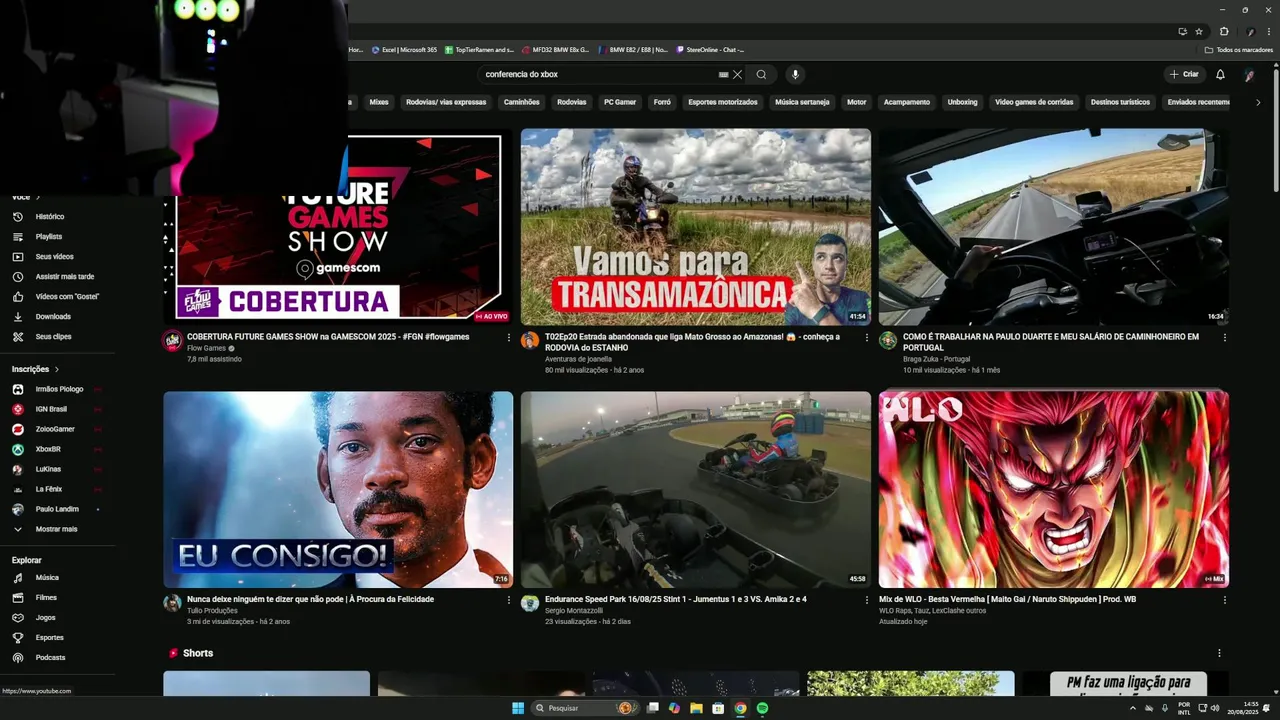The width and height of the screenshot is (1280, 720).
Task: Open the Todos os marcadores folder
Action: tap(1238, 49)
